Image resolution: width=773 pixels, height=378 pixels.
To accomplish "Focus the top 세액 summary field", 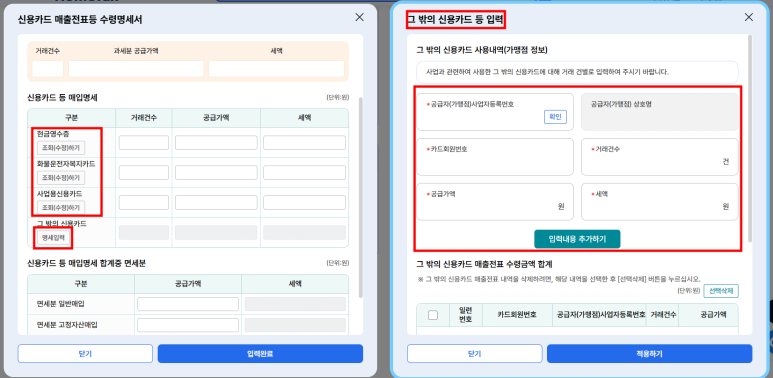I will (x=277, y=69).
